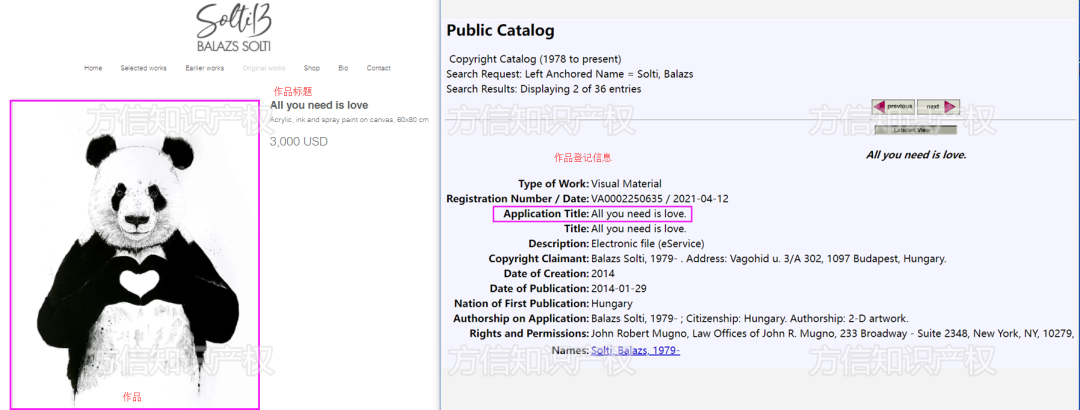The image size is (1080, 410).
Task: Click the Authorship on Application value
Action: [x=750, y=318]
